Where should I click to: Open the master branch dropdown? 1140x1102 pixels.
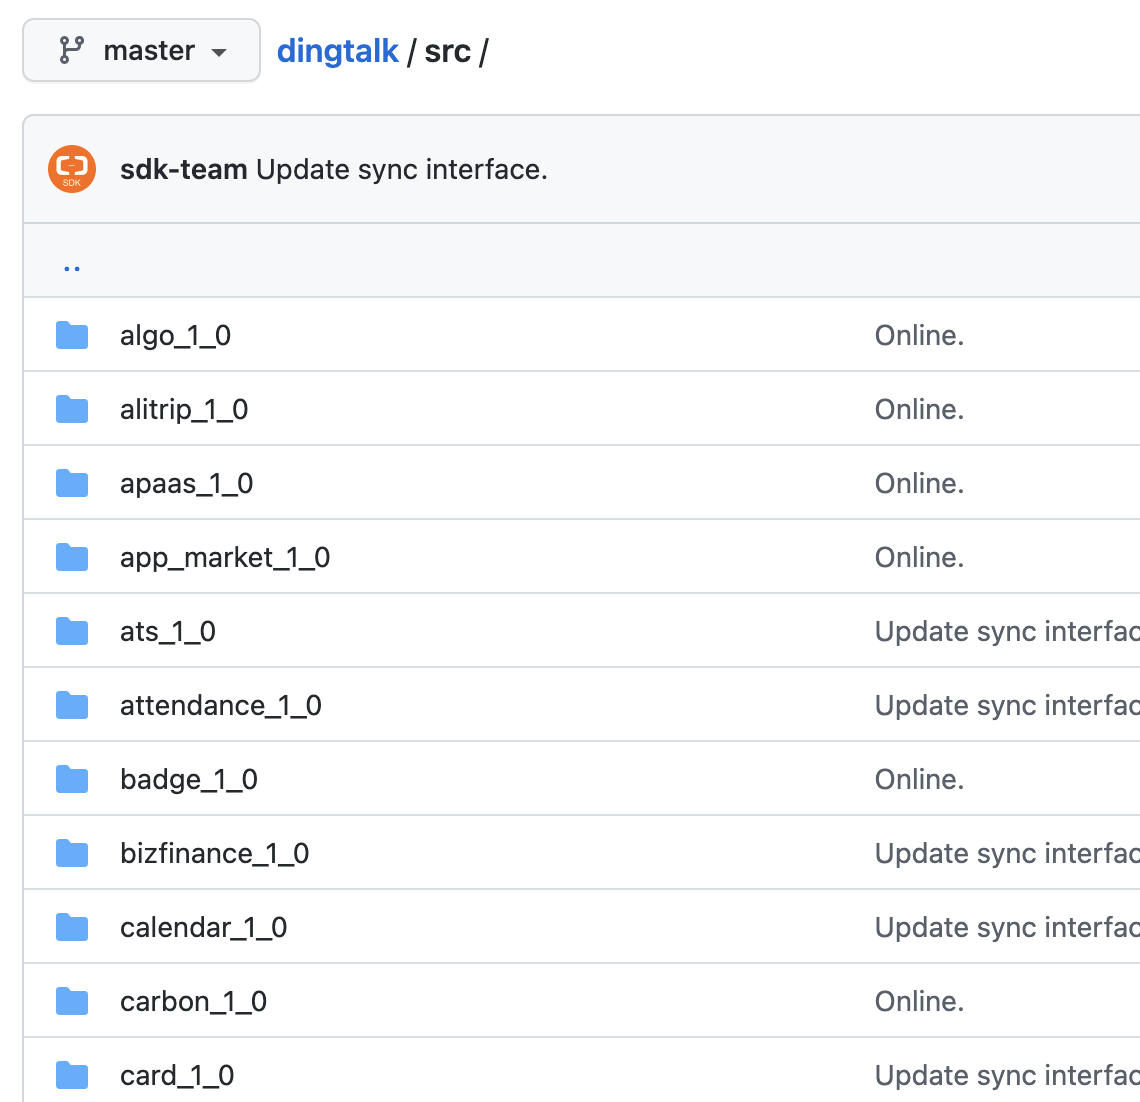tap(141, 51)
